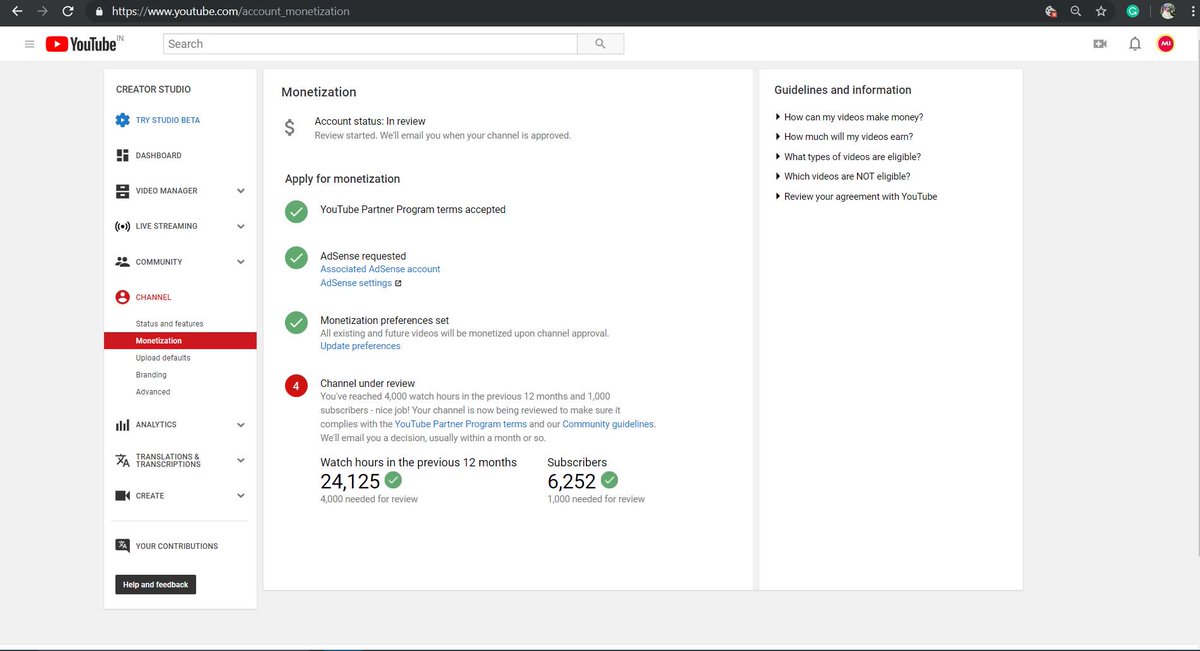Open YouTube Partner Program terms link

461,424
